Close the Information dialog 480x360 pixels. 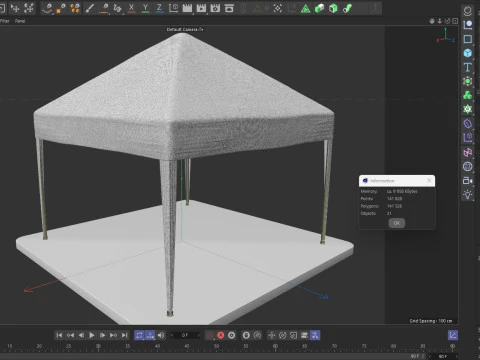point(429,180)
